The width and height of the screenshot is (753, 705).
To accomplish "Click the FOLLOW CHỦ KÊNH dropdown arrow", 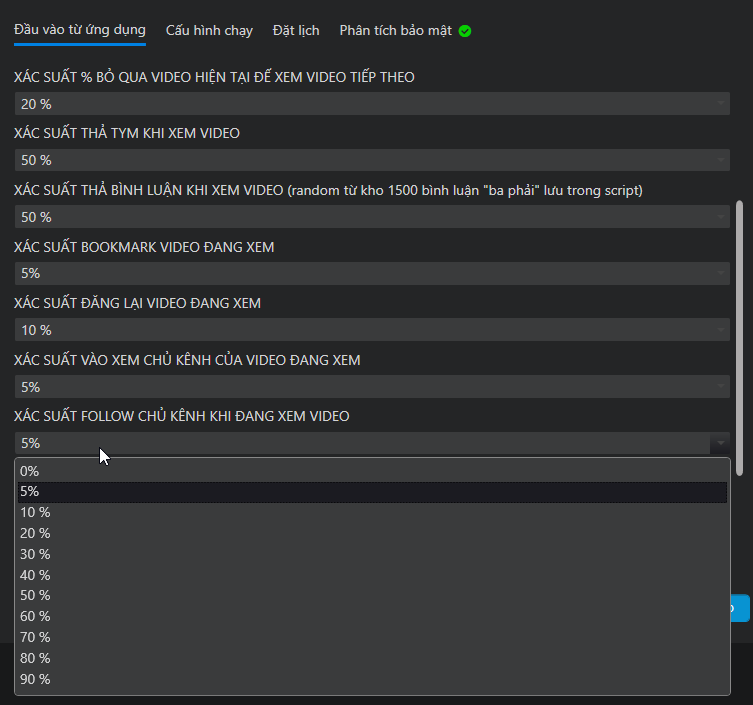I will (719, 443).
